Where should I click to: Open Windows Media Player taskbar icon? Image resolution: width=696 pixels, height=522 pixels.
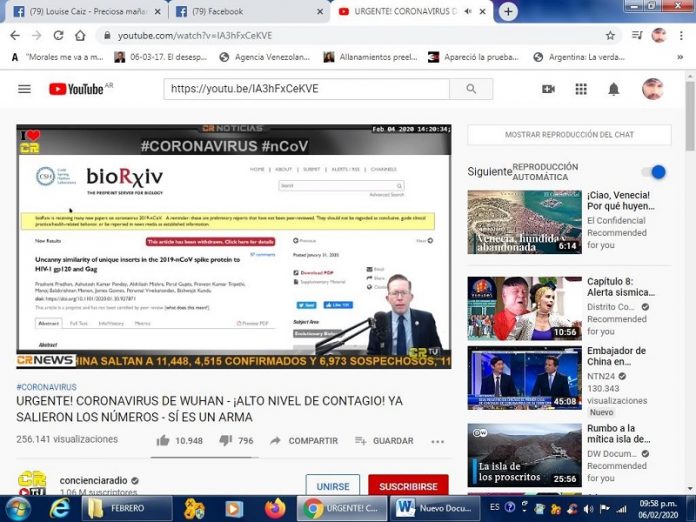[233, 509]
